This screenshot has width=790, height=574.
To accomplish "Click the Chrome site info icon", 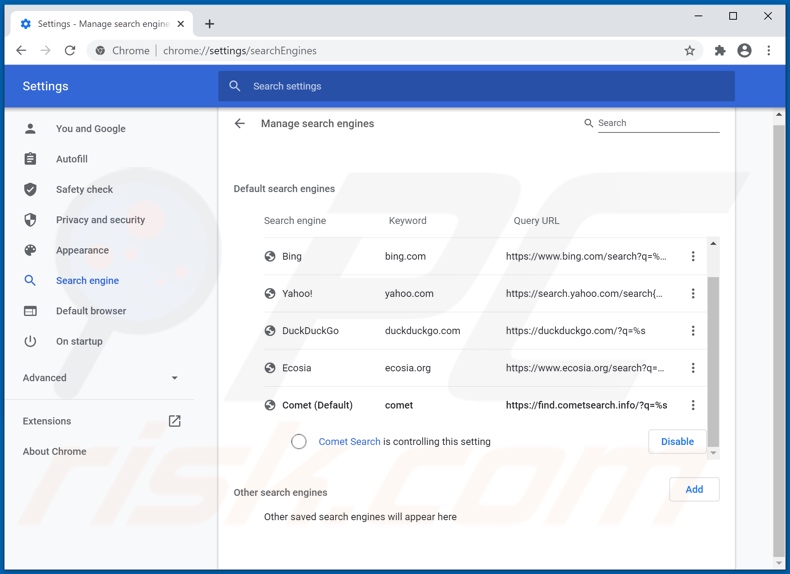I will pyautogui.click(x=100, y=50).
